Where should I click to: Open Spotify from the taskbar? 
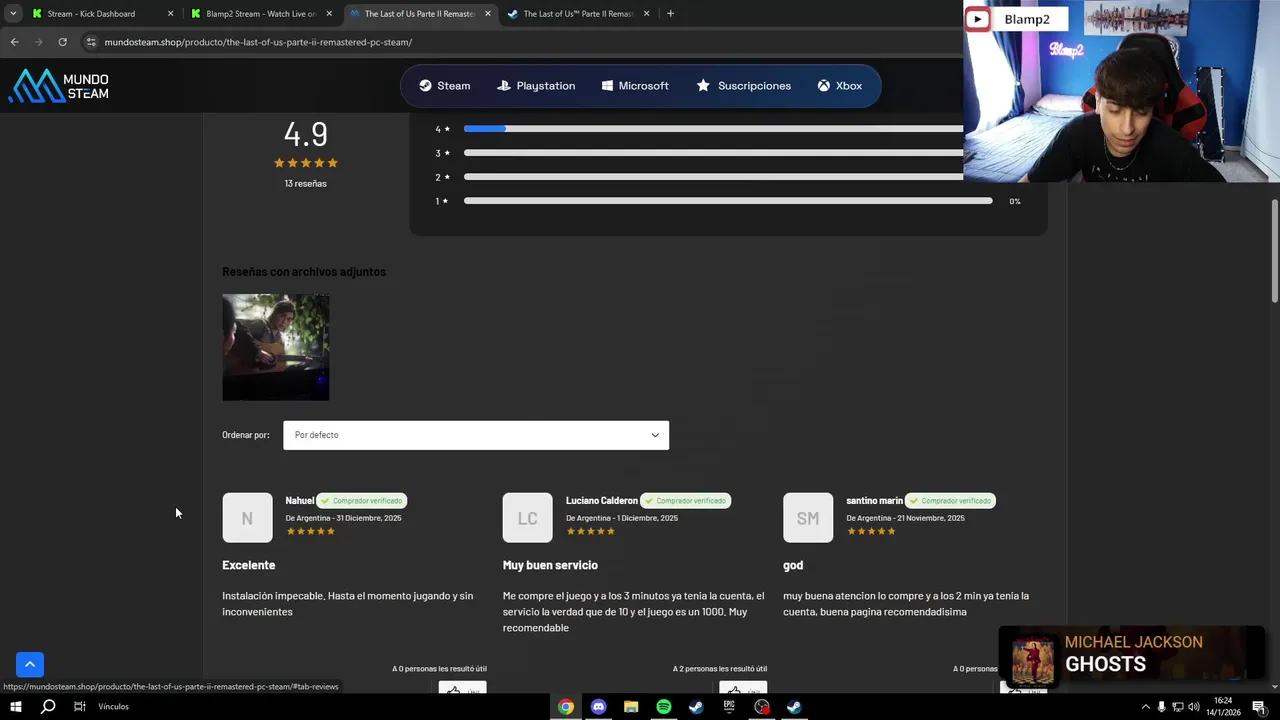click(664, 707)
